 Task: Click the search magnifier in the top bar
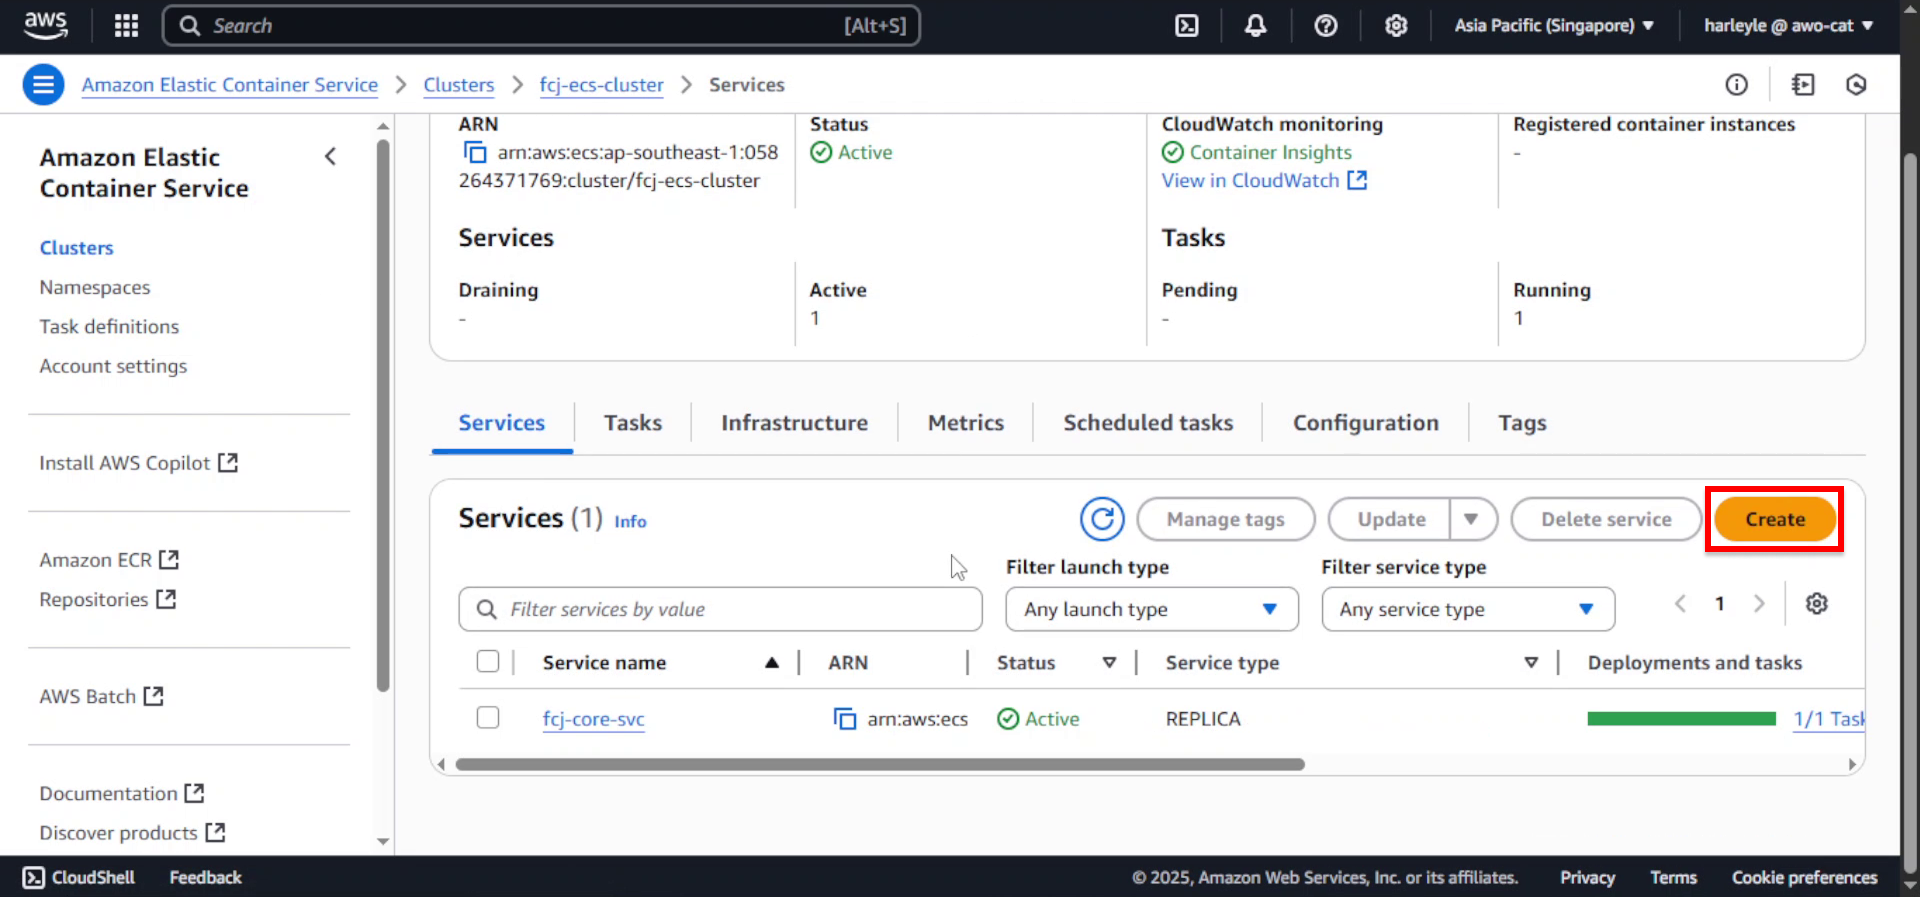pyautogui.click(x=190, y=26)
